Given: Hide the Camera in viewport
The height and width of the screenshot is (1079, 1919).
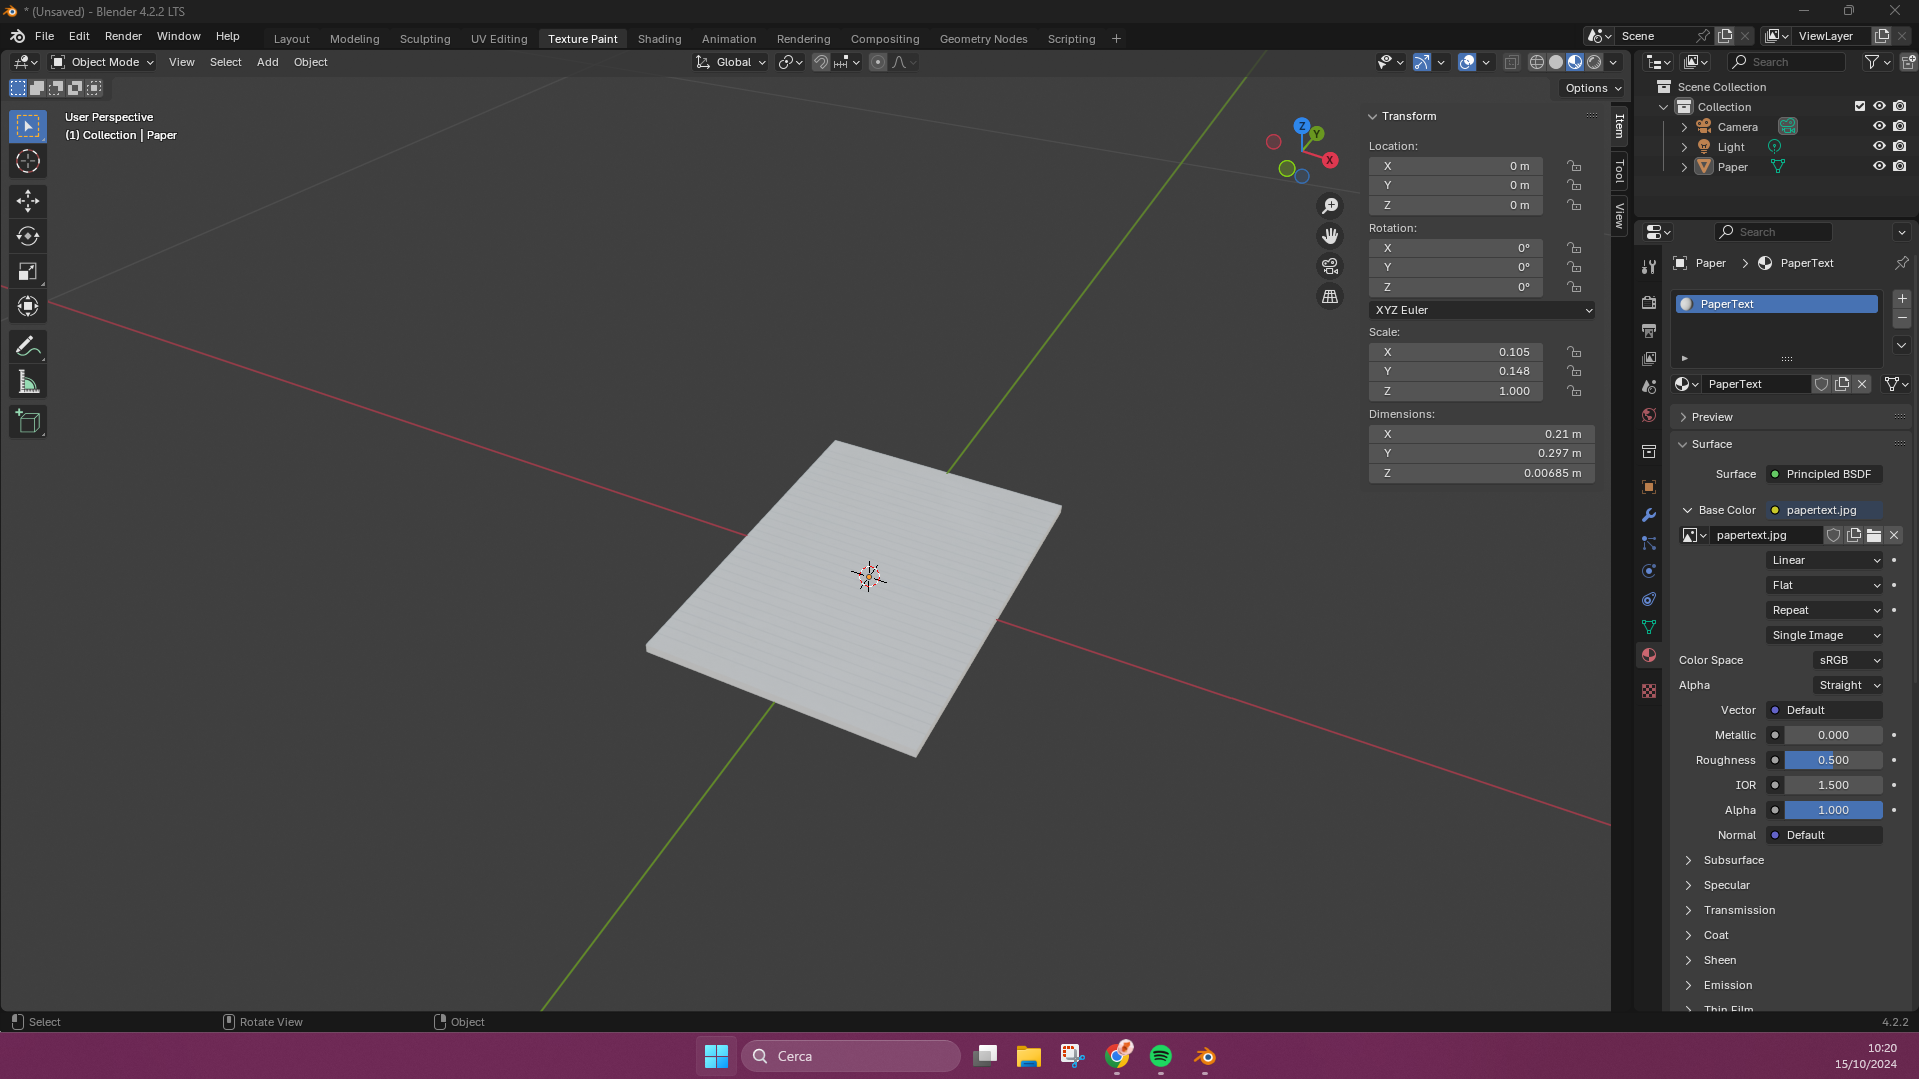Looking at the screenshot, I should click(1879, 127).
